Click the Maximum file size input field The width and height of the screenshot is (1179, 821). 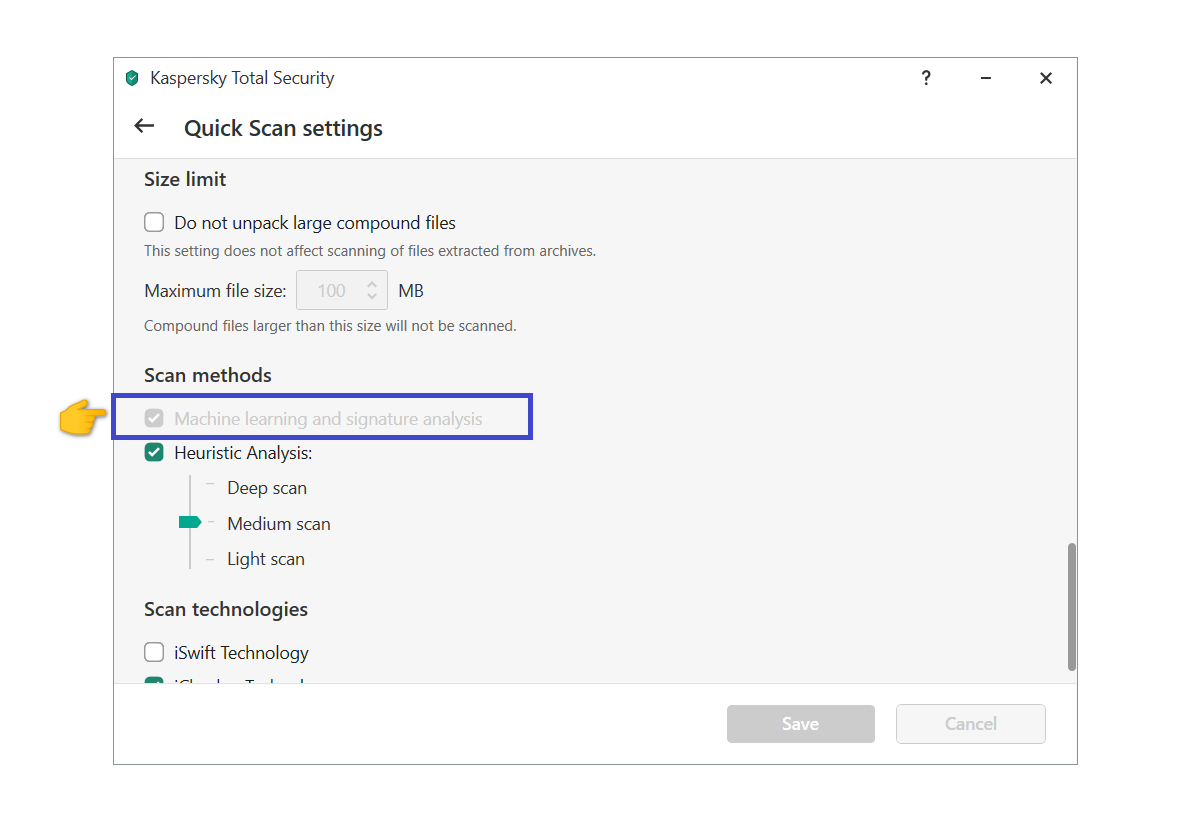point(331,291)
